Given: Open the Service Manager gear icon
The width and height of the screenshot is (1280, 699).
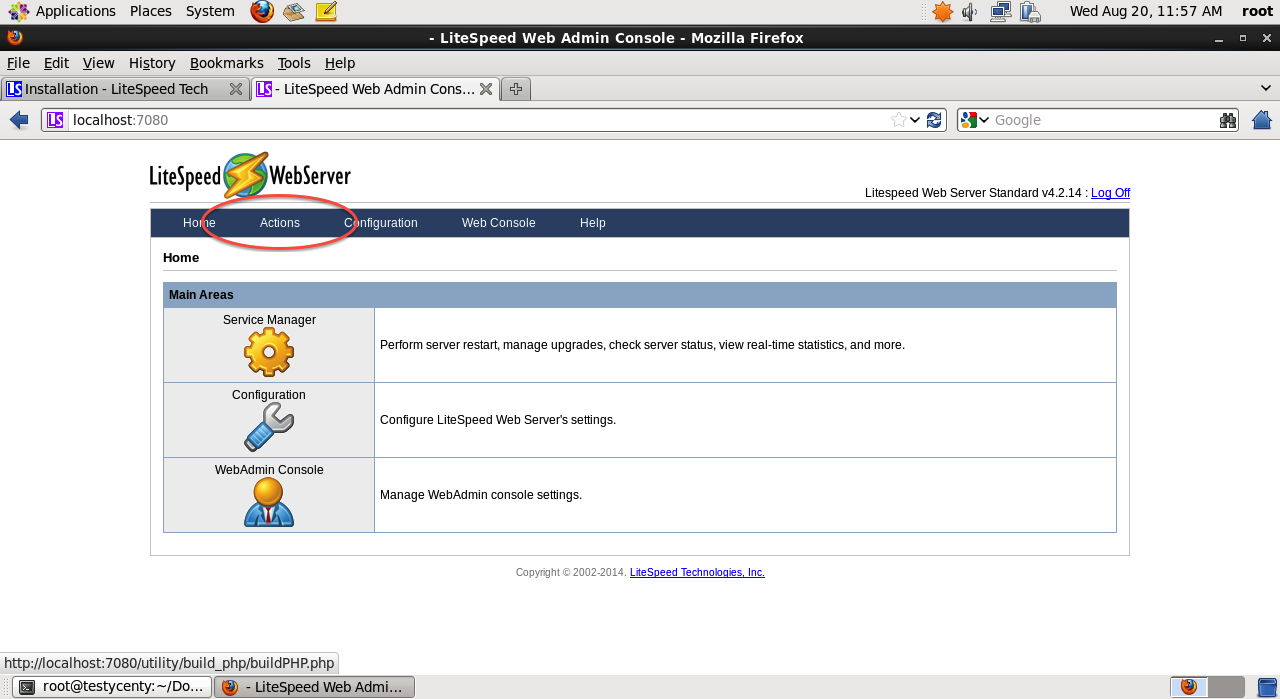Looking at the screenshot, I should tap(269, 352).
